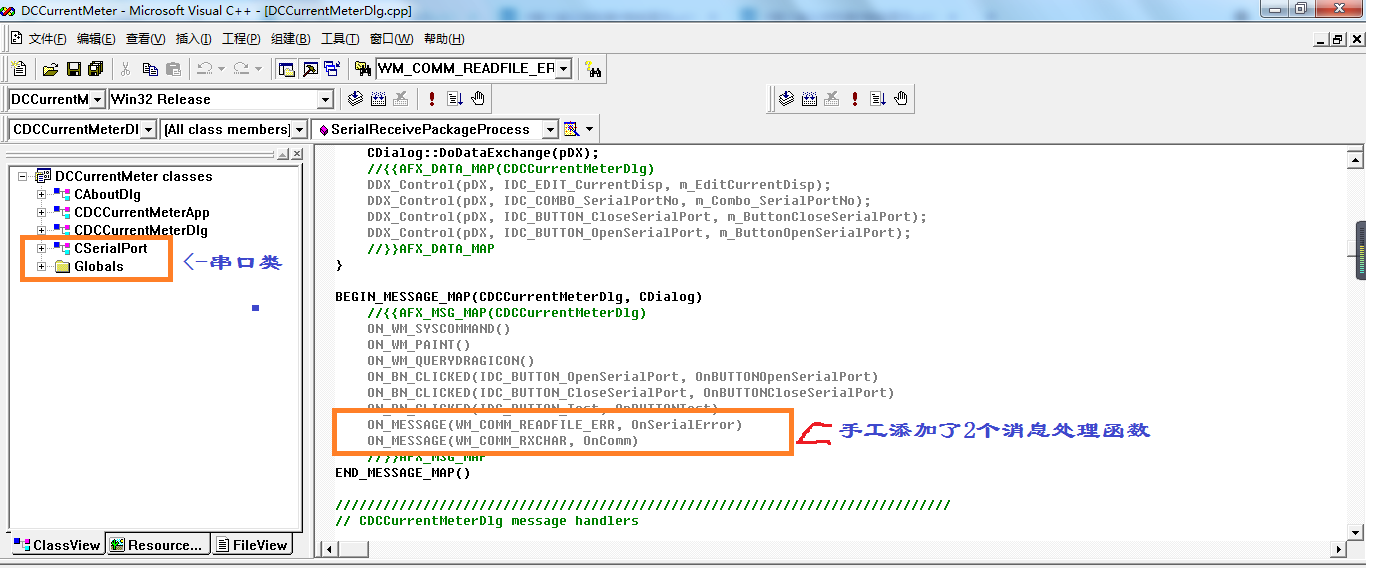The image size is (1382, 568).
Task: Click Go debug icon in right-side build minibar
Action: [878, 98]
